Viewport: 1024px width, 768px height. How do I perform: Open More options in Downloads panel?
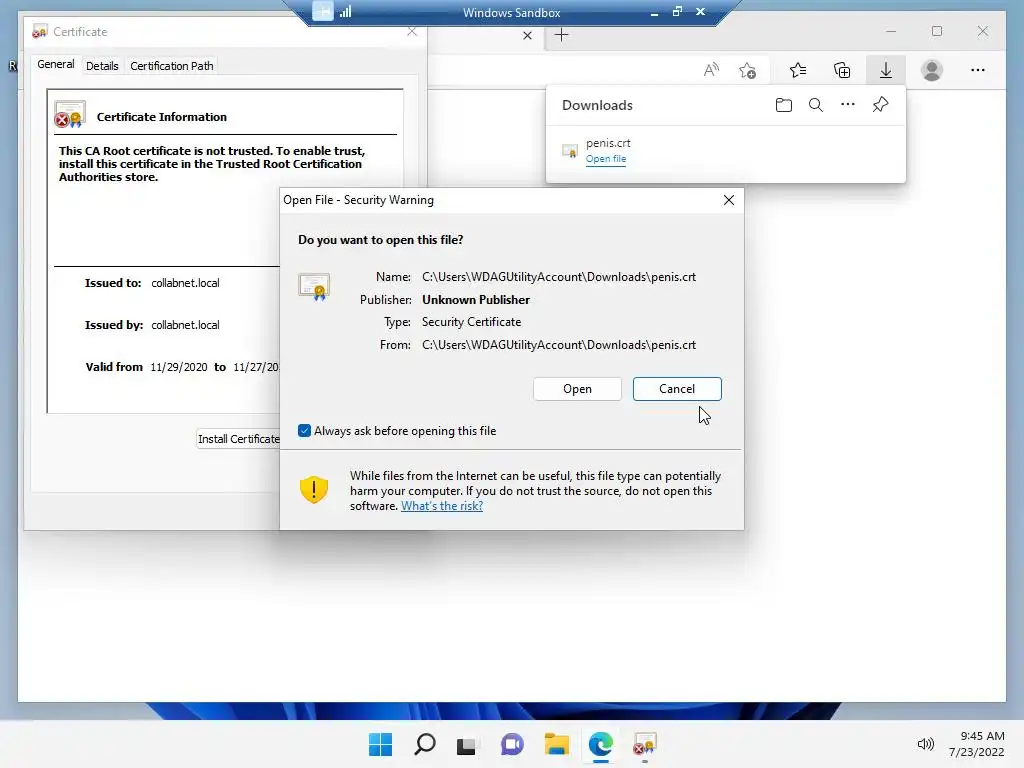848,104
